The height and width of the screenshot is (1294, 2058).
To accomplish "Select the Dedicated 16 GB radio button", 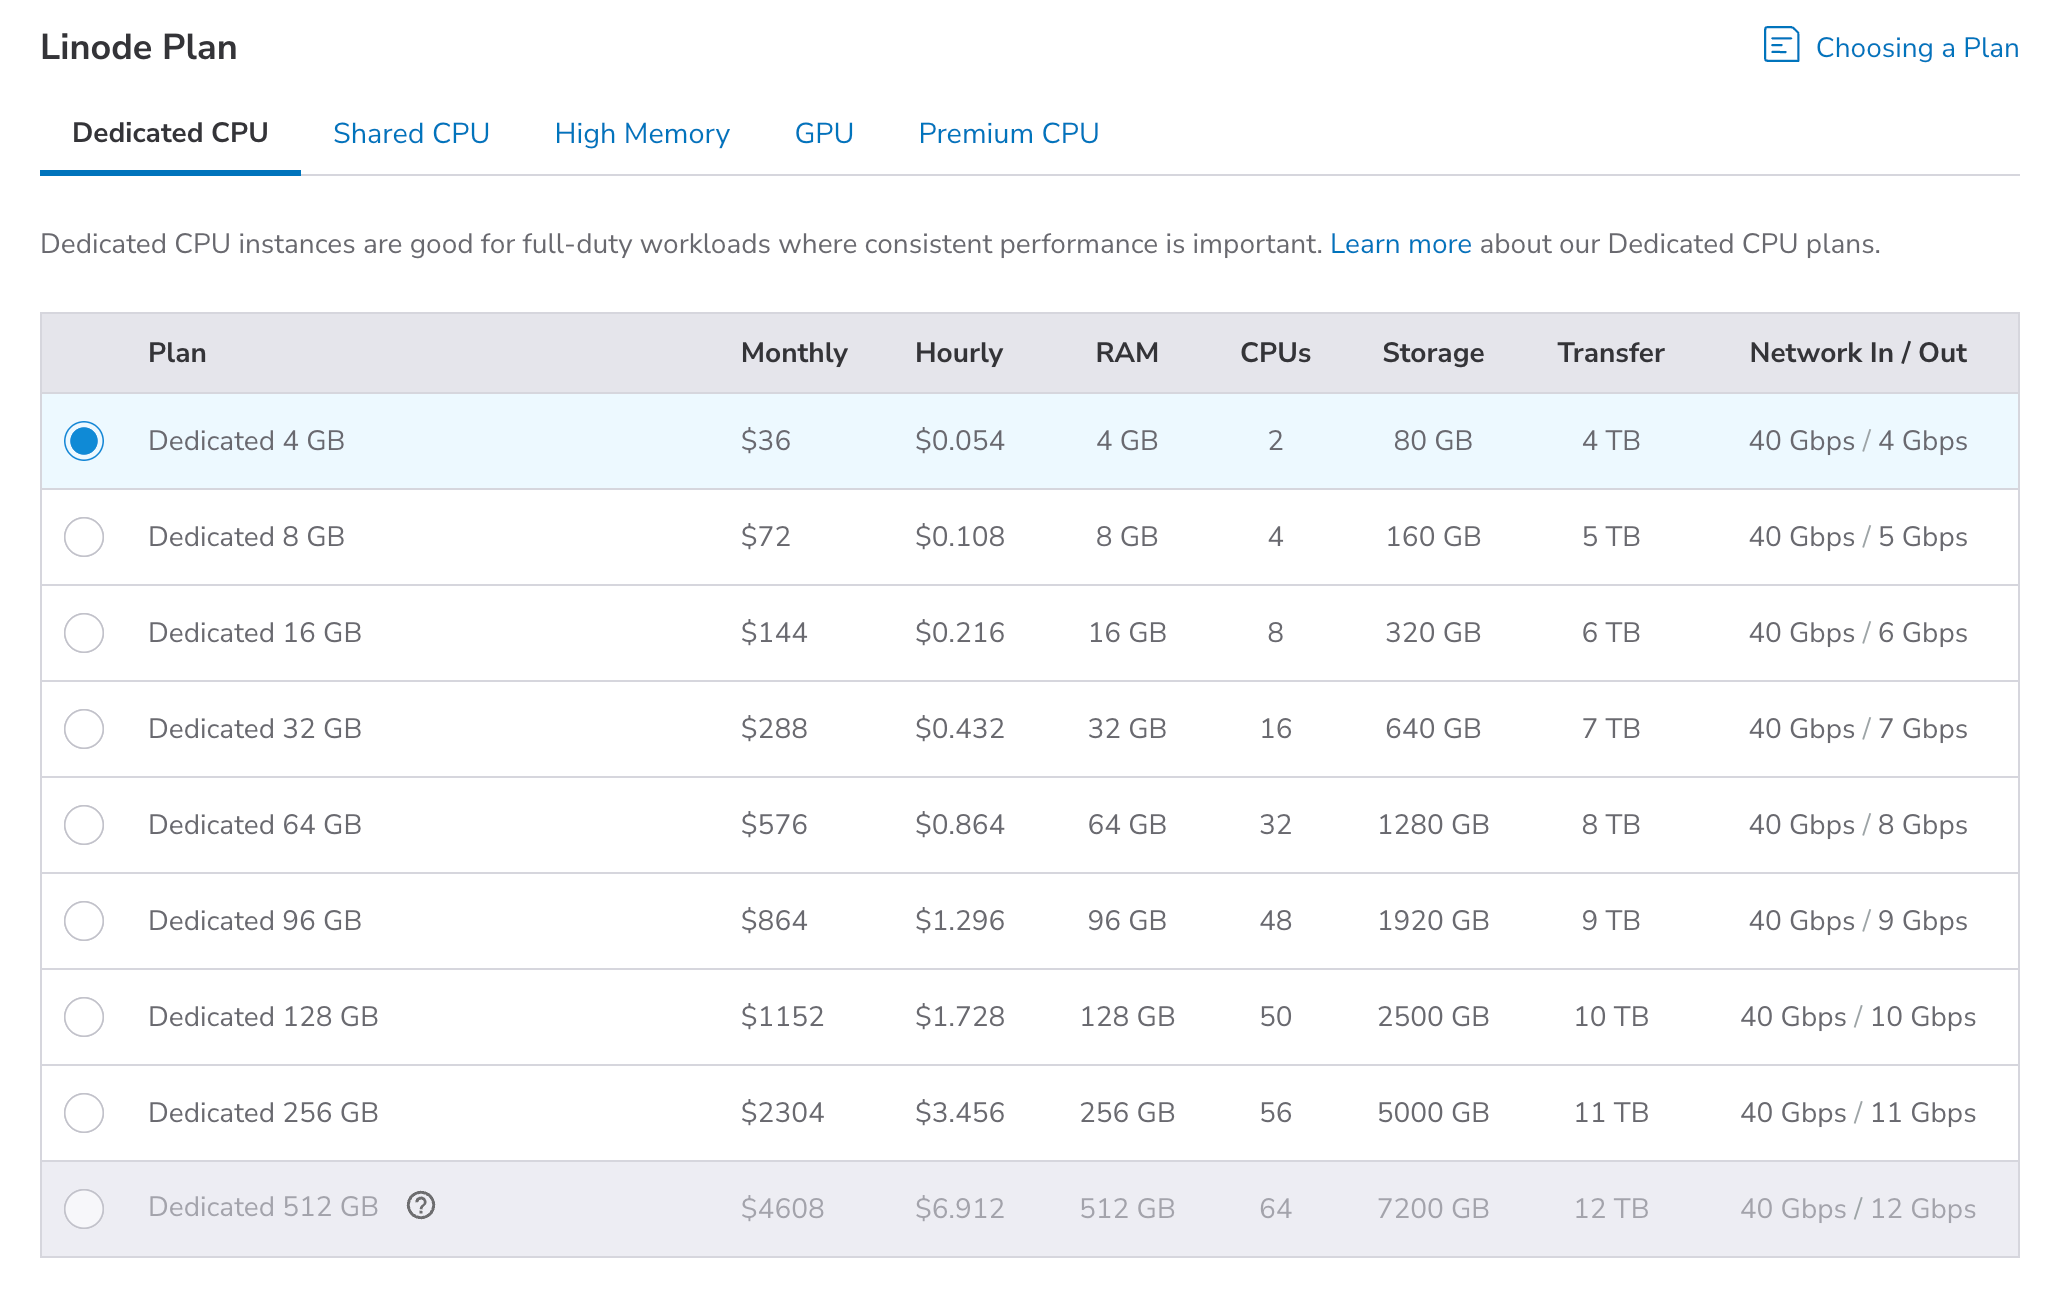I will point(84,633).
